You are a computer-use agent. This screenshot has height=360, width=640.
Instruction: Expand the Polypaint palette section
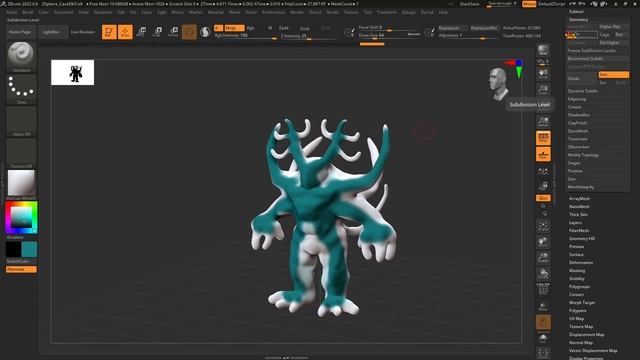click(x=578, y=311)
